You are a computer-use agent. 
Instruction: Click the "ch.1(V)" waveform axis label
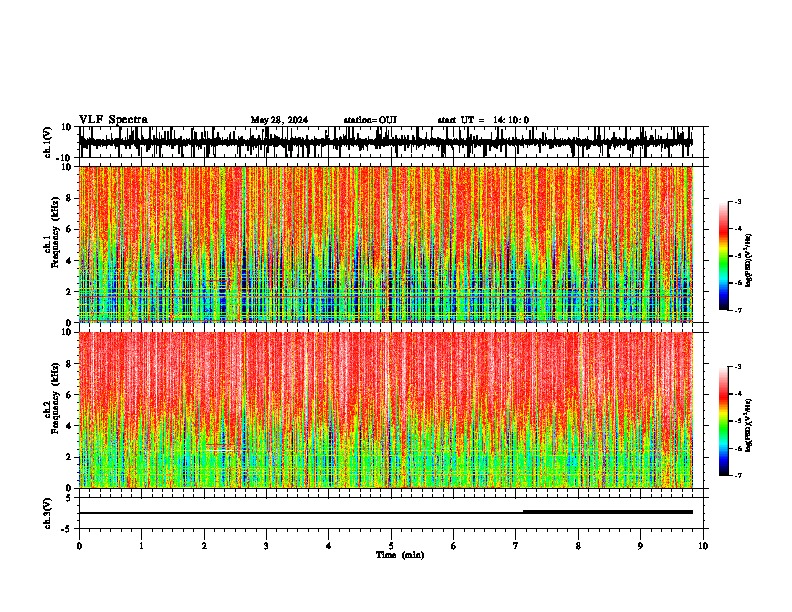pos(48,142)
